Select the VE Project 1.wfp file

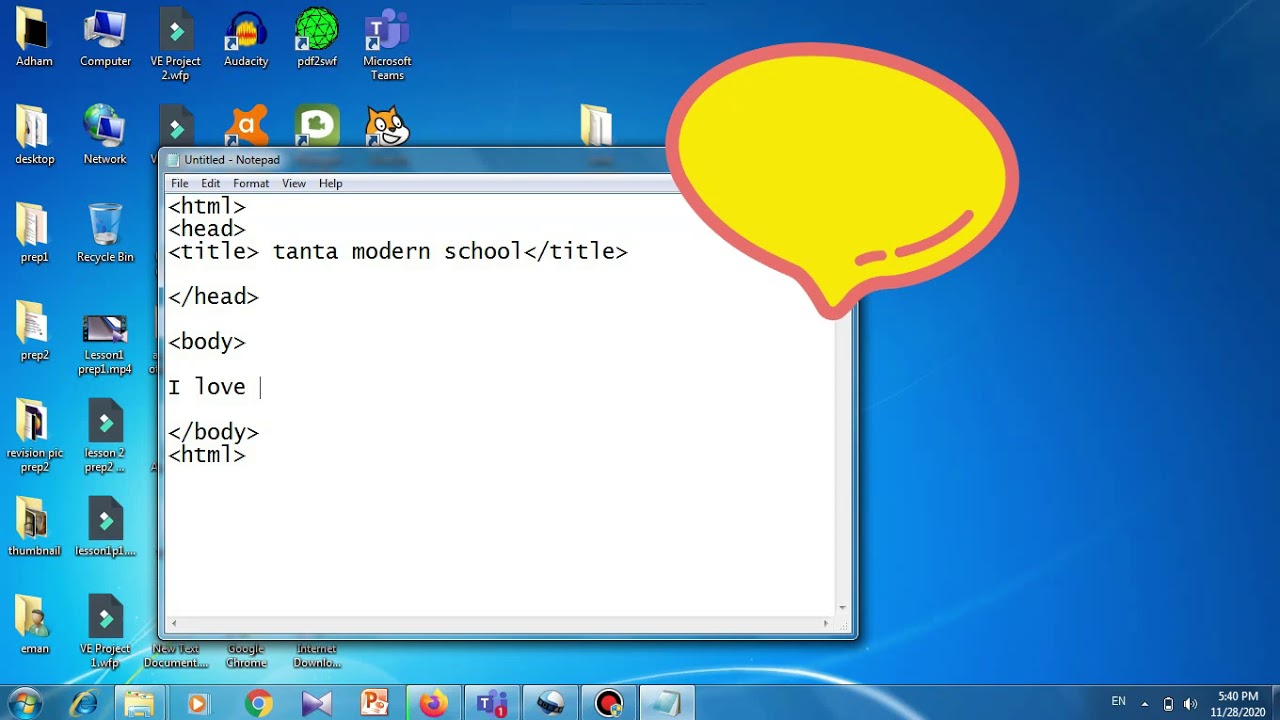click(105, 632)
